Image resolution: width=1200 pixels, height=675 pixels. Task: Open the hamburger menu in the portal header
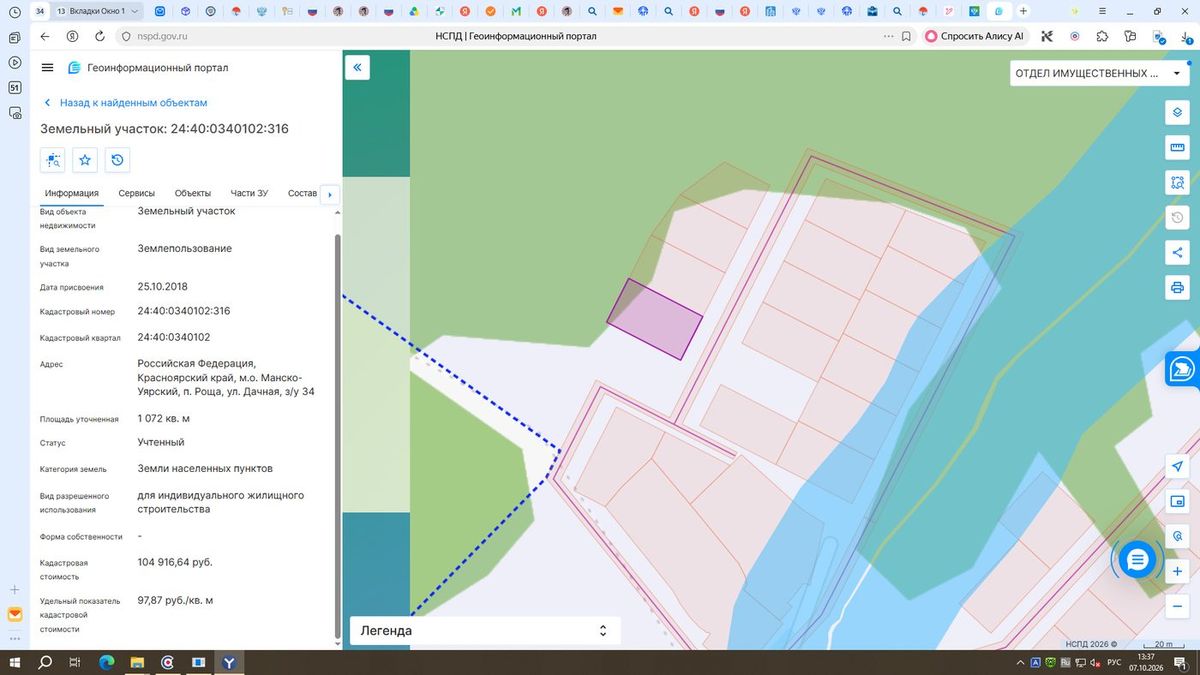coord(47,67)
